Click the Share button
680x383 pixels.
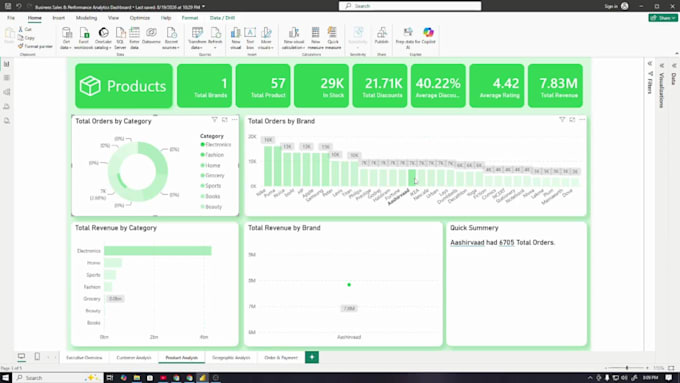click(x=663, y=18)
